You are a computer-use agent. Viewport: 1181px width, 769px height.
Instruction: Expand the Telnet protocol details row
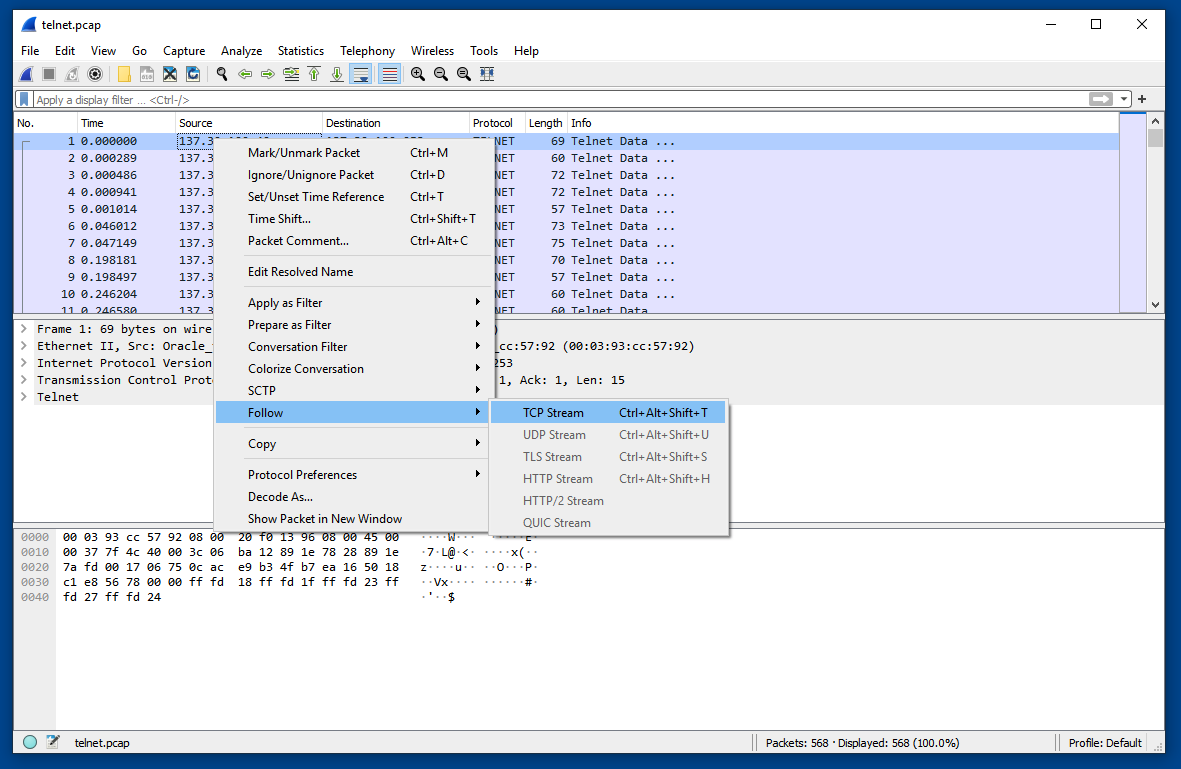pyautogui.click(x=24, y=397)
